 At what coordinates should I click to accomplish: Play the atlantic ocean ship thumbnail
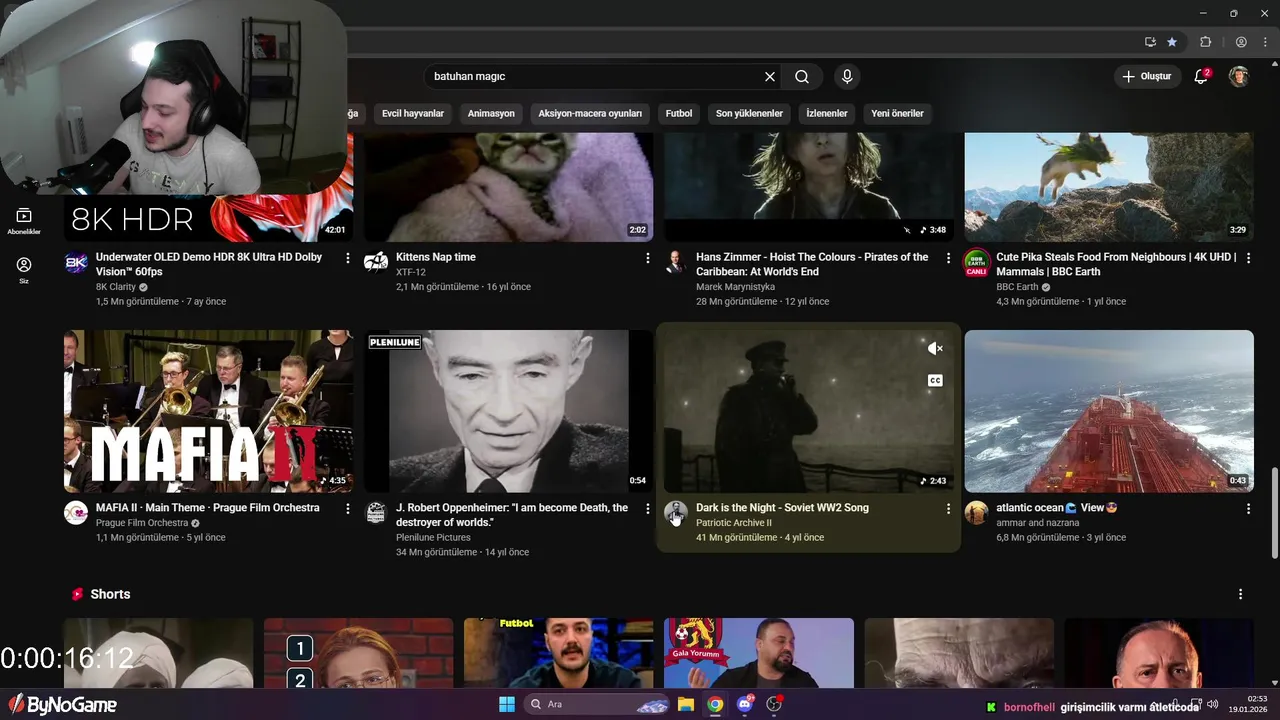(x=1109, y=411)
